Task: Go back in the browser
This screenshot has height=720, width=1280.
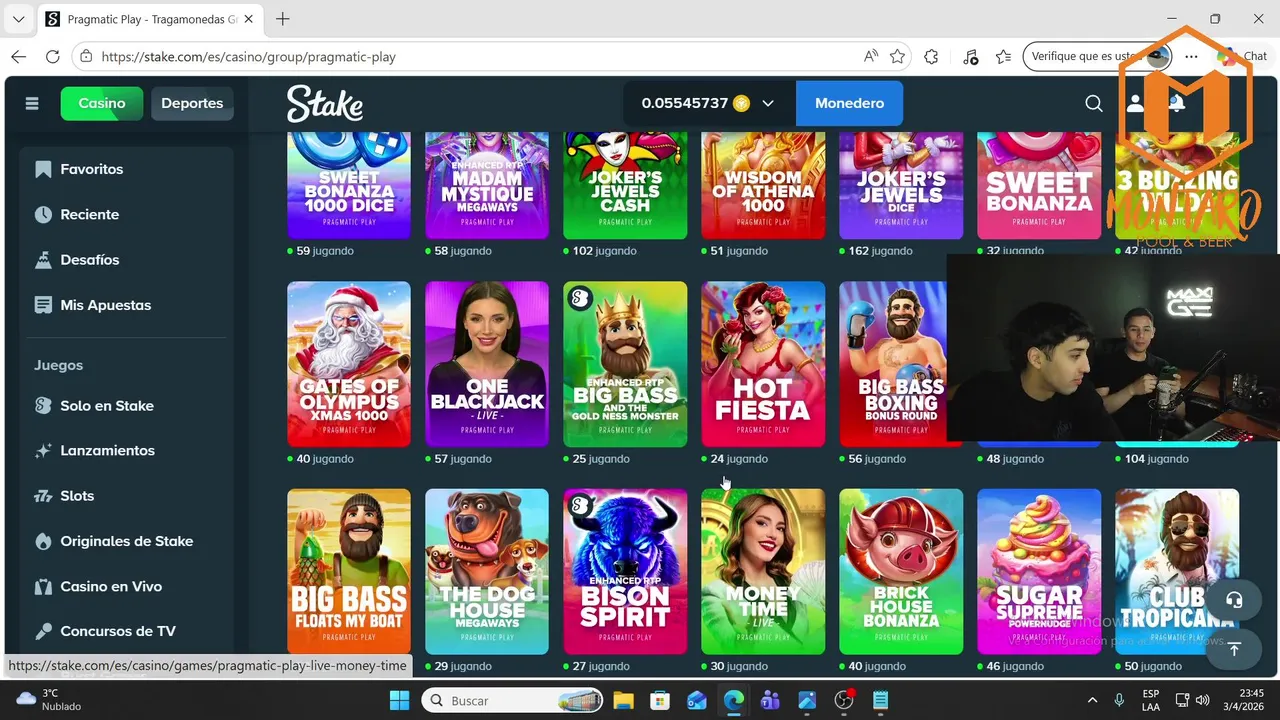Action: (x=19, y=57)
